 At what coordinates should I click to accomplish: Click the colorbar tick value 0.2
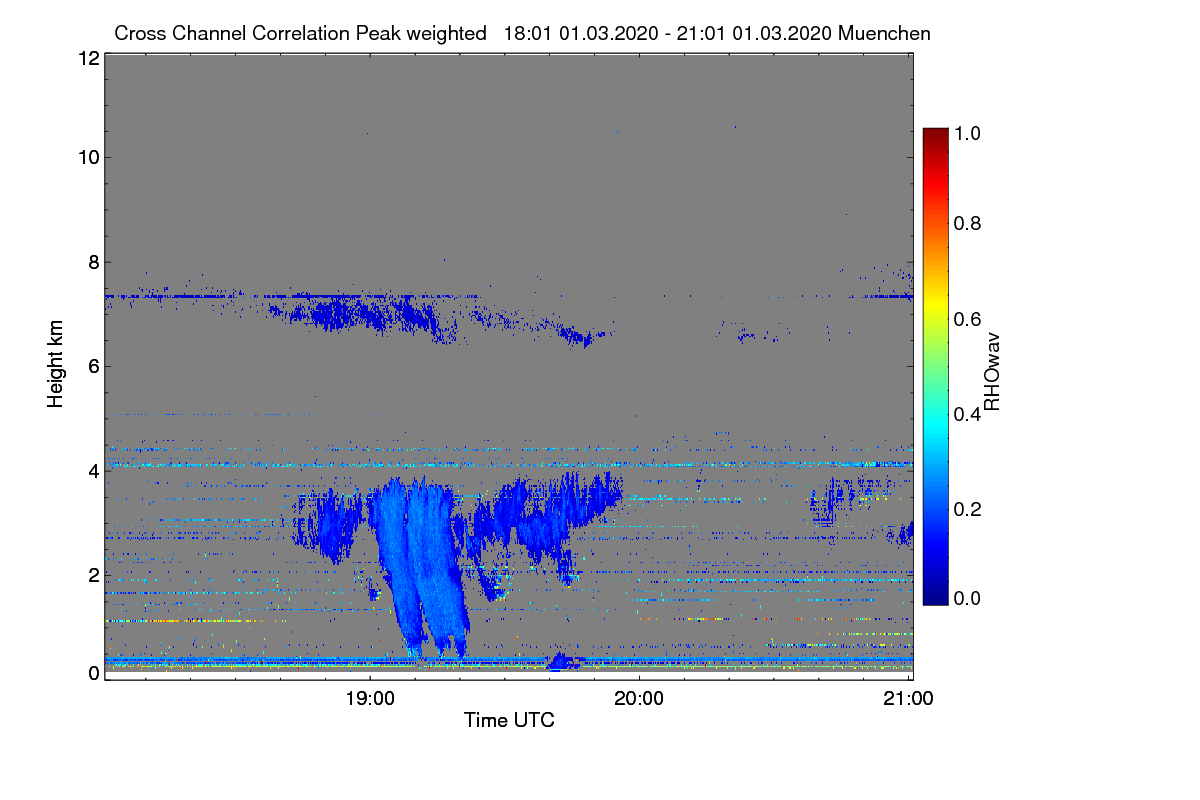969,509
